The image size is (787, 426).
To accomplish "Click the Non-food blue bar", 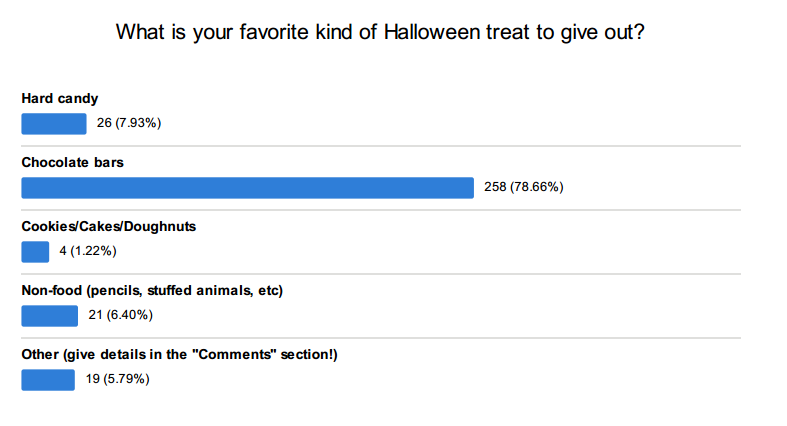I will (x=50, y=316).
